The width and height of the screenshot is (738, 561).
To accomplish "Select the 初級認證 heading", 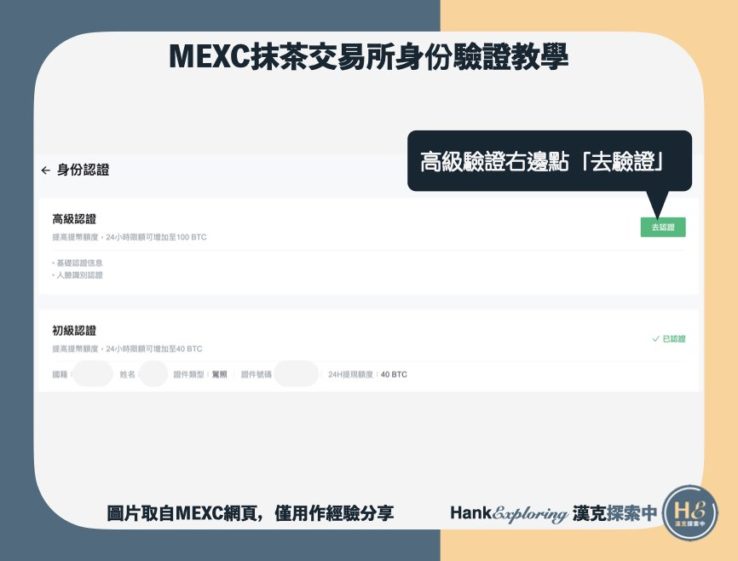I will pos(74,330).
